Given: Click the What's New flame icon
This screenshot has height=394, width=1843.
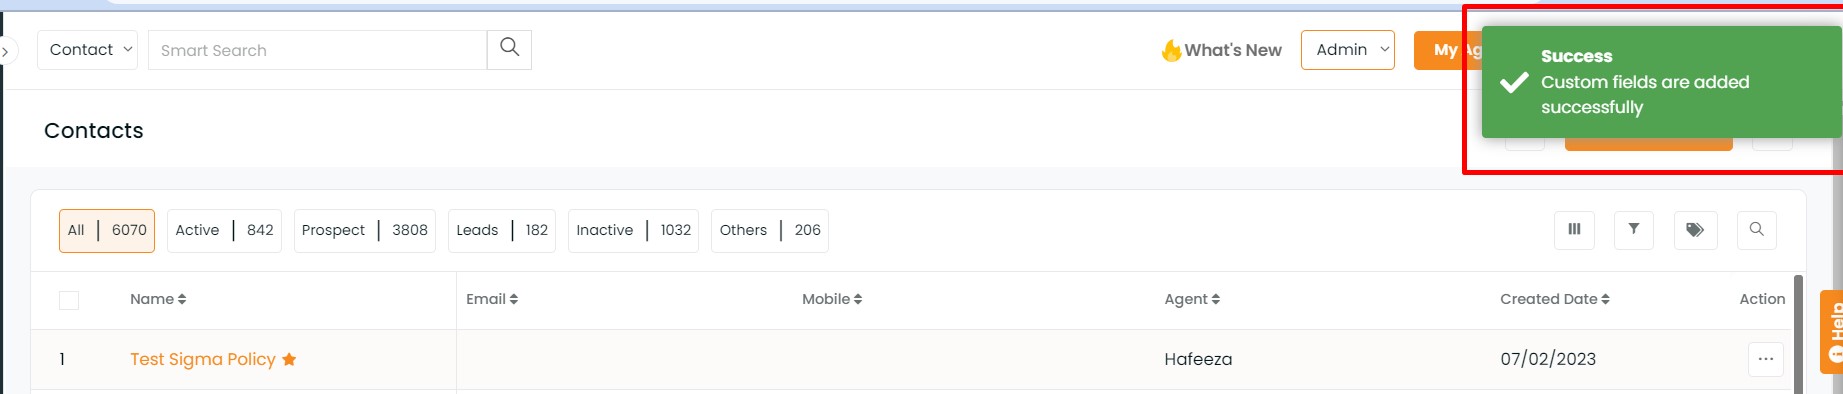Looking at the screenshot, I should [x=1171, y=50].
